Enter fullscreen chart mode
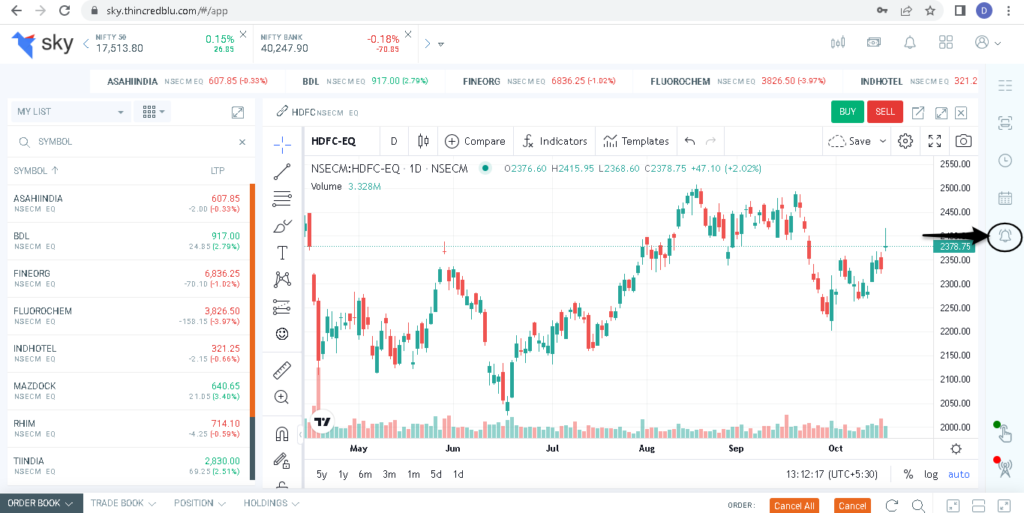1024x513 pixels. pyautogui.click(x=935, y=141)
